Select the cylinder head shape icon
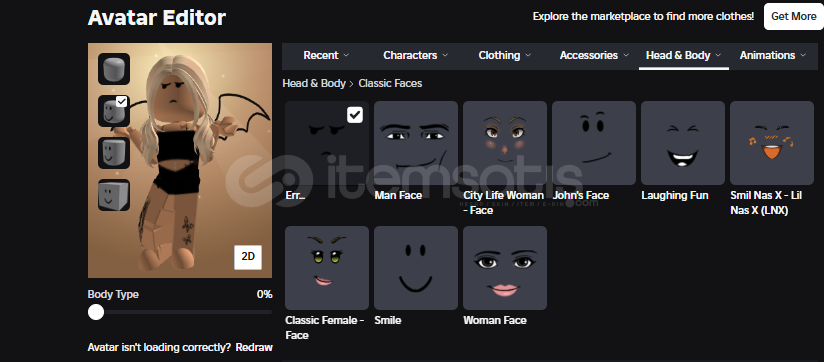This screenshot has height=362, width=824. [114, 69]
